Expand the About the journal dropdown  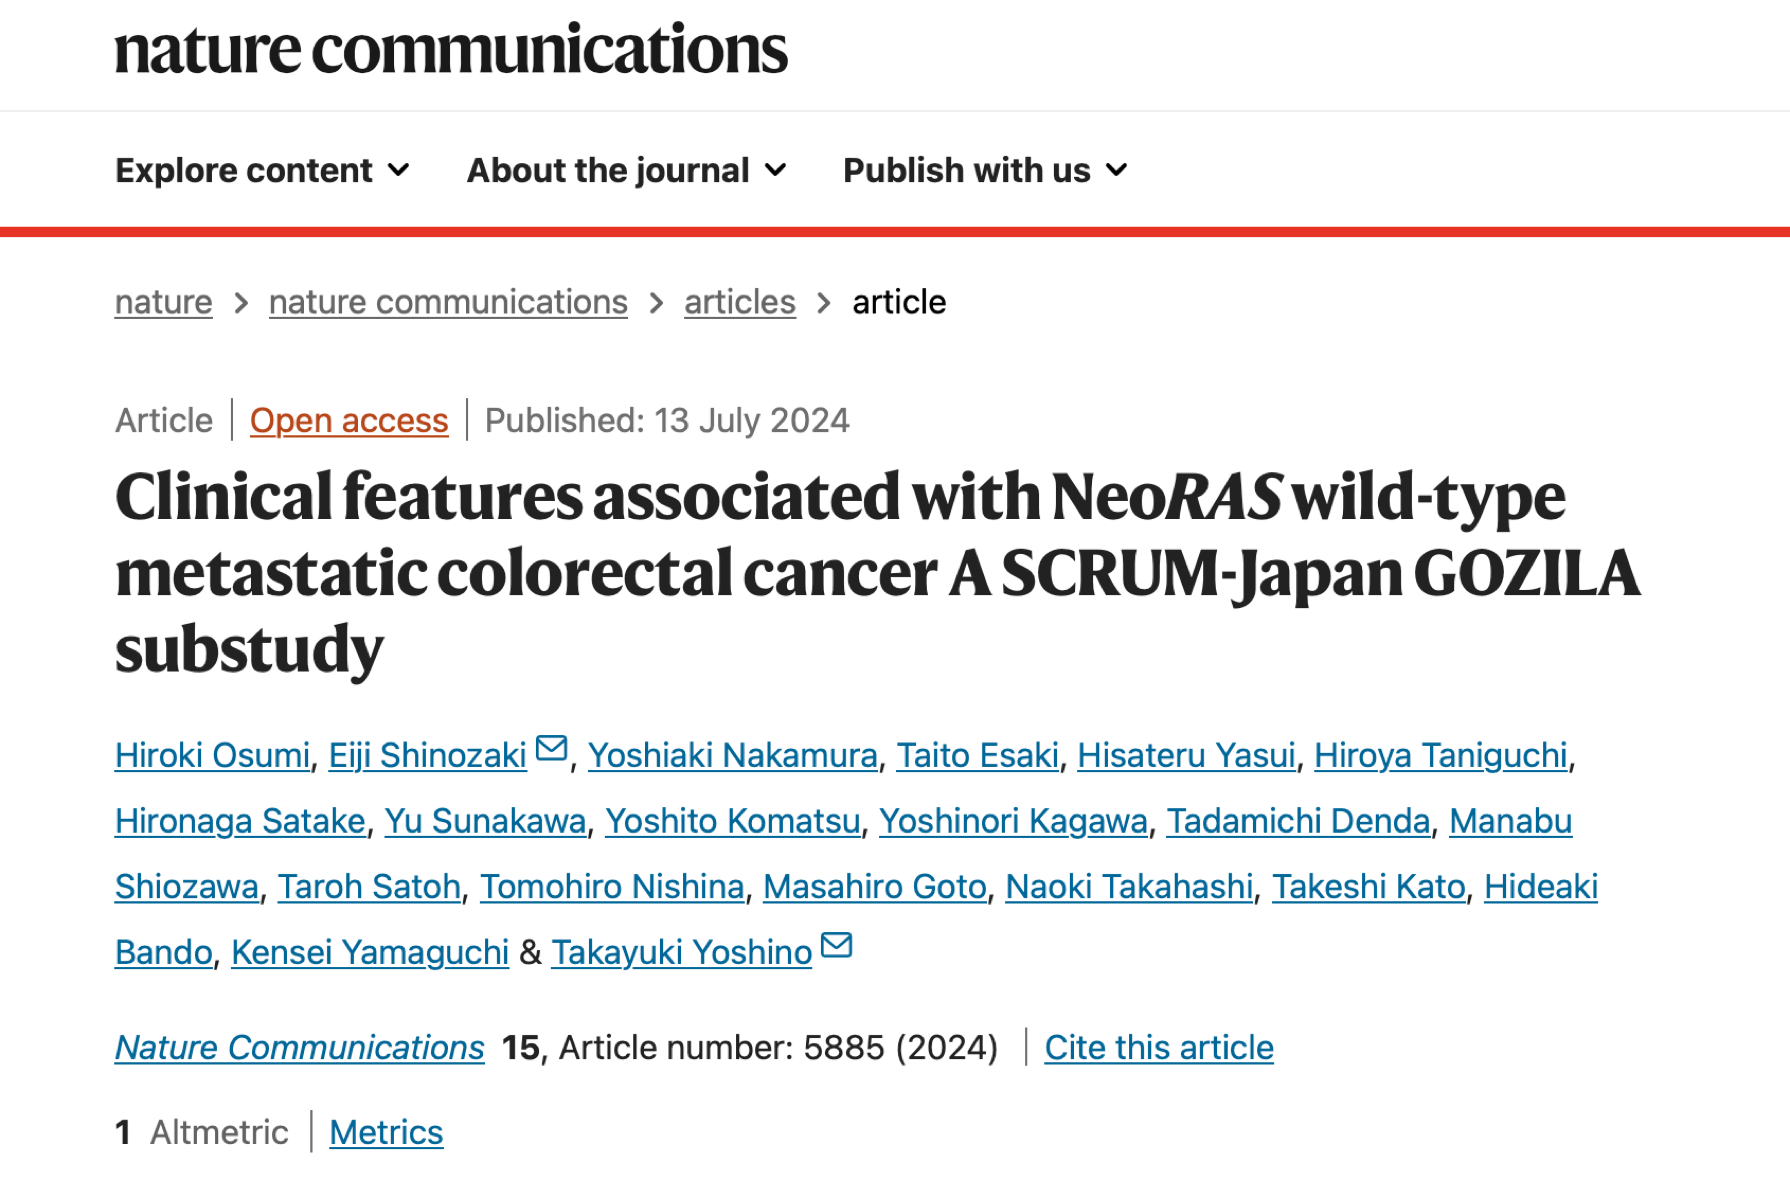click(x=627, y=170)
